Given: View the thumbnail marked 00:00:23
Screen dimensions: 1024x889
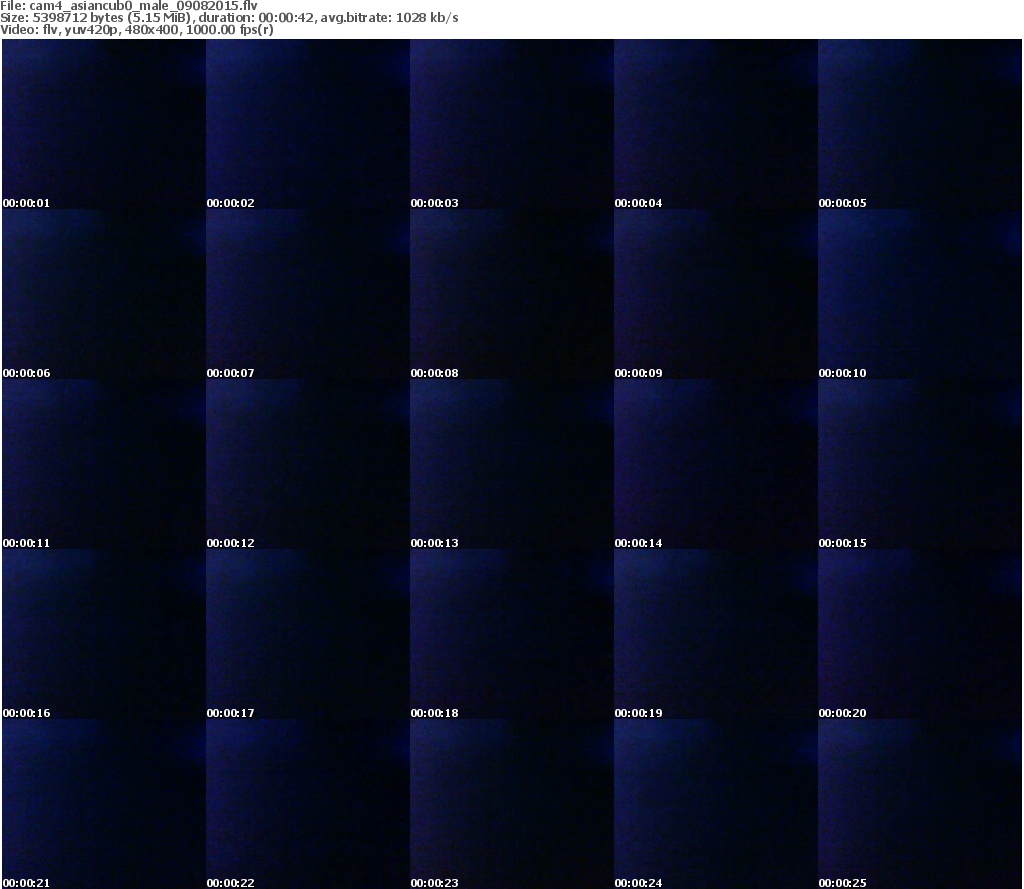Looking at the screenshot, I should [512, 803].
